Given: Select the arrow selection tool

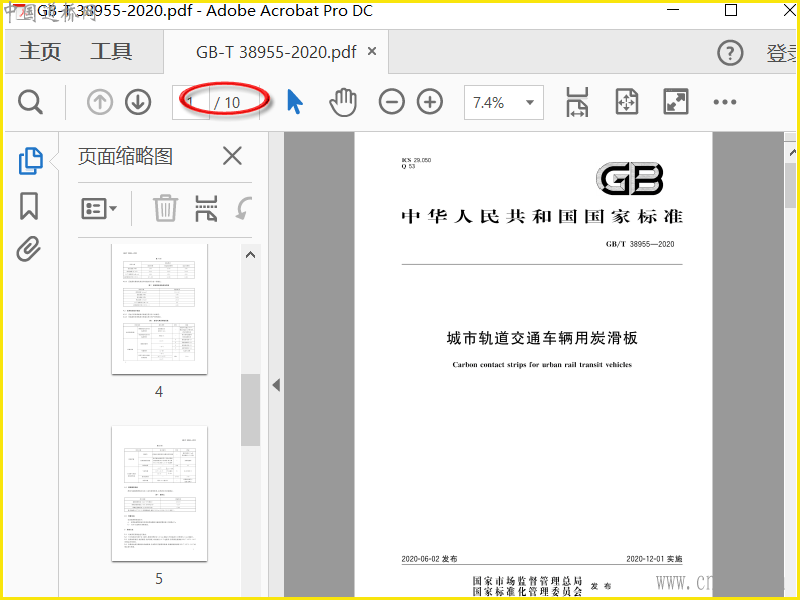Looking at the screenshot, I should (294, 102).
